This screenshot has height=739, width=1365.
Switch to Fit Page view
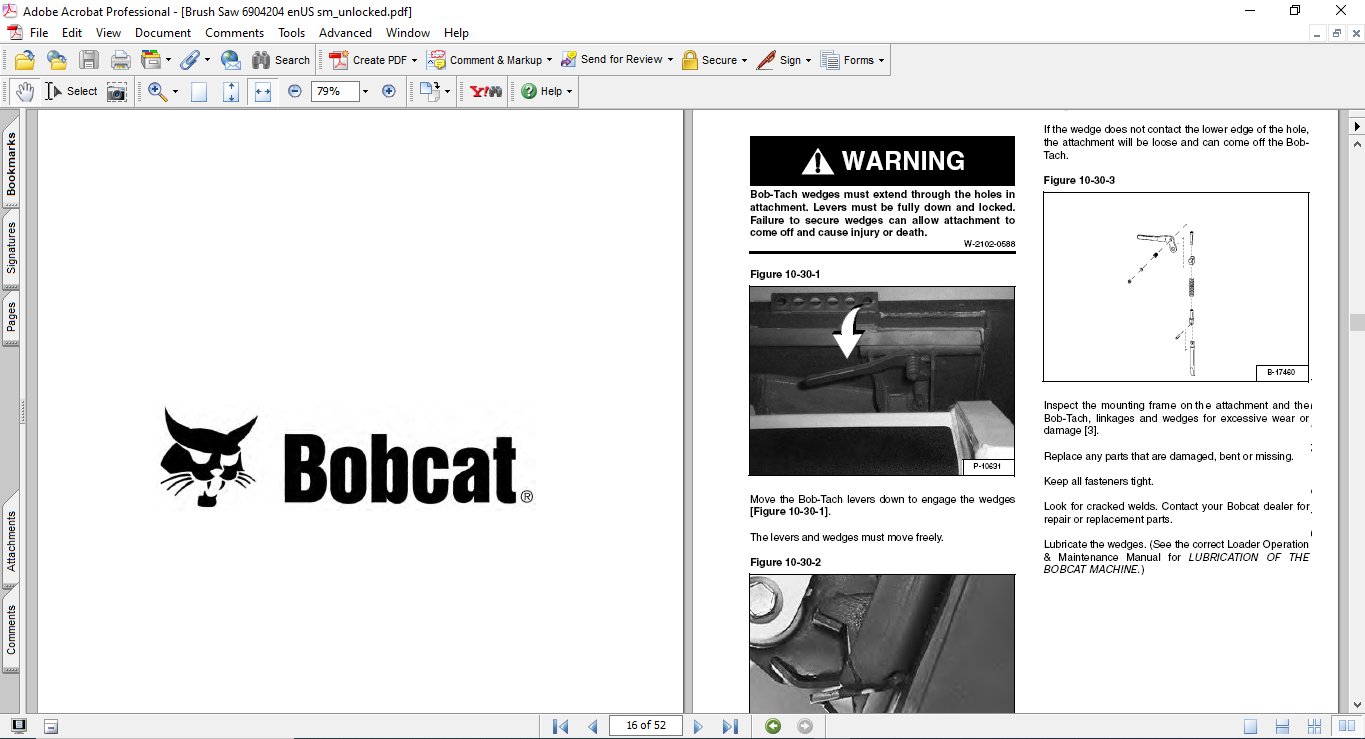(231, 91)
